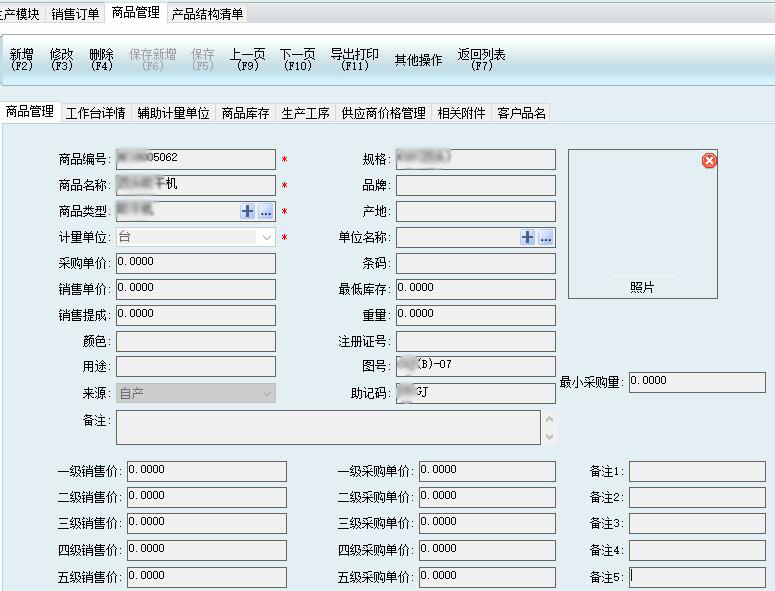Click the plus icon beside 商品类型 field
The height and width of the screenshot is (591, 775).
click(x=248, y=212)
